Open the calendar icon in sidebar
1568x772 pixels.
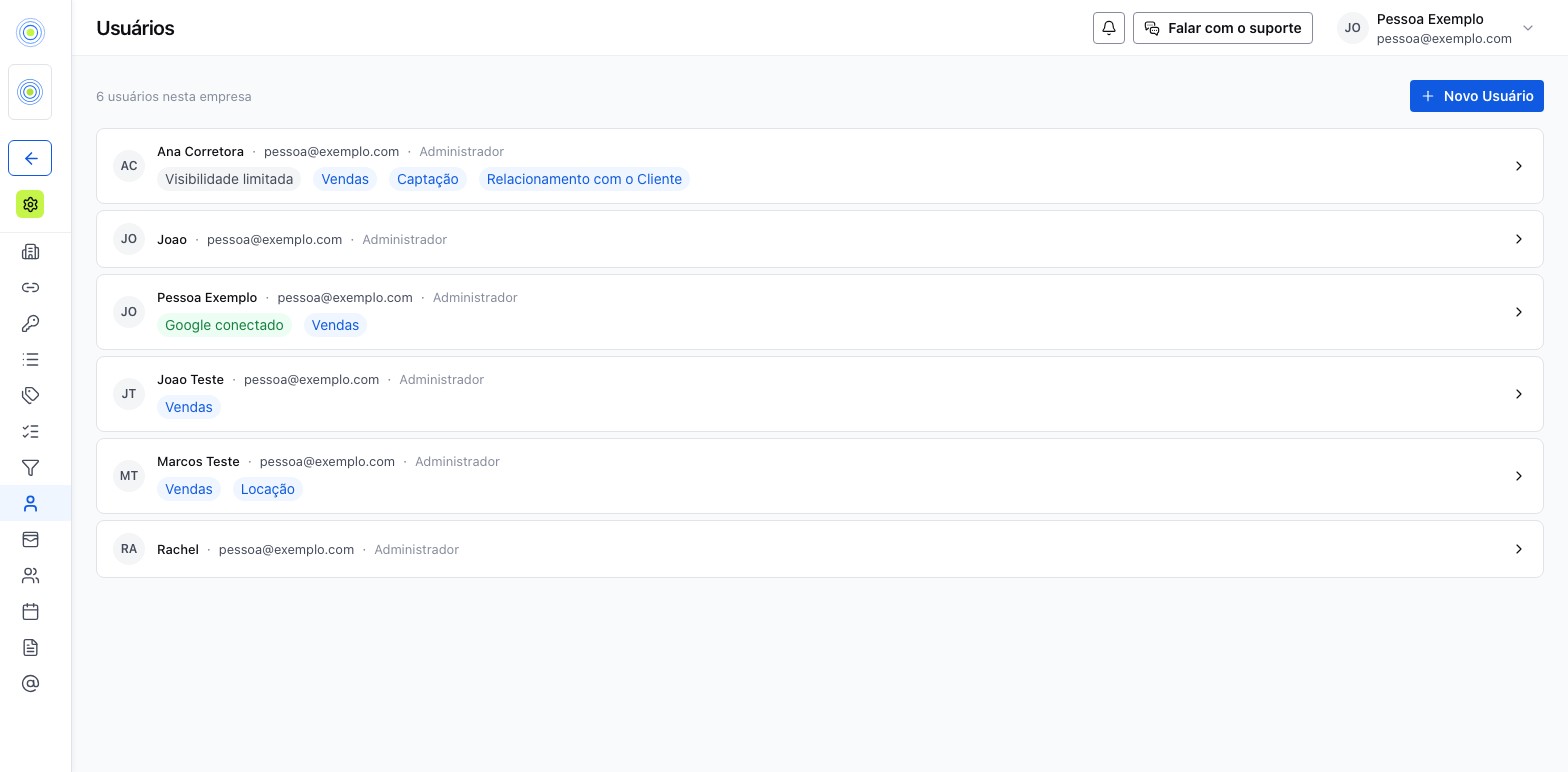click(30, 612)
